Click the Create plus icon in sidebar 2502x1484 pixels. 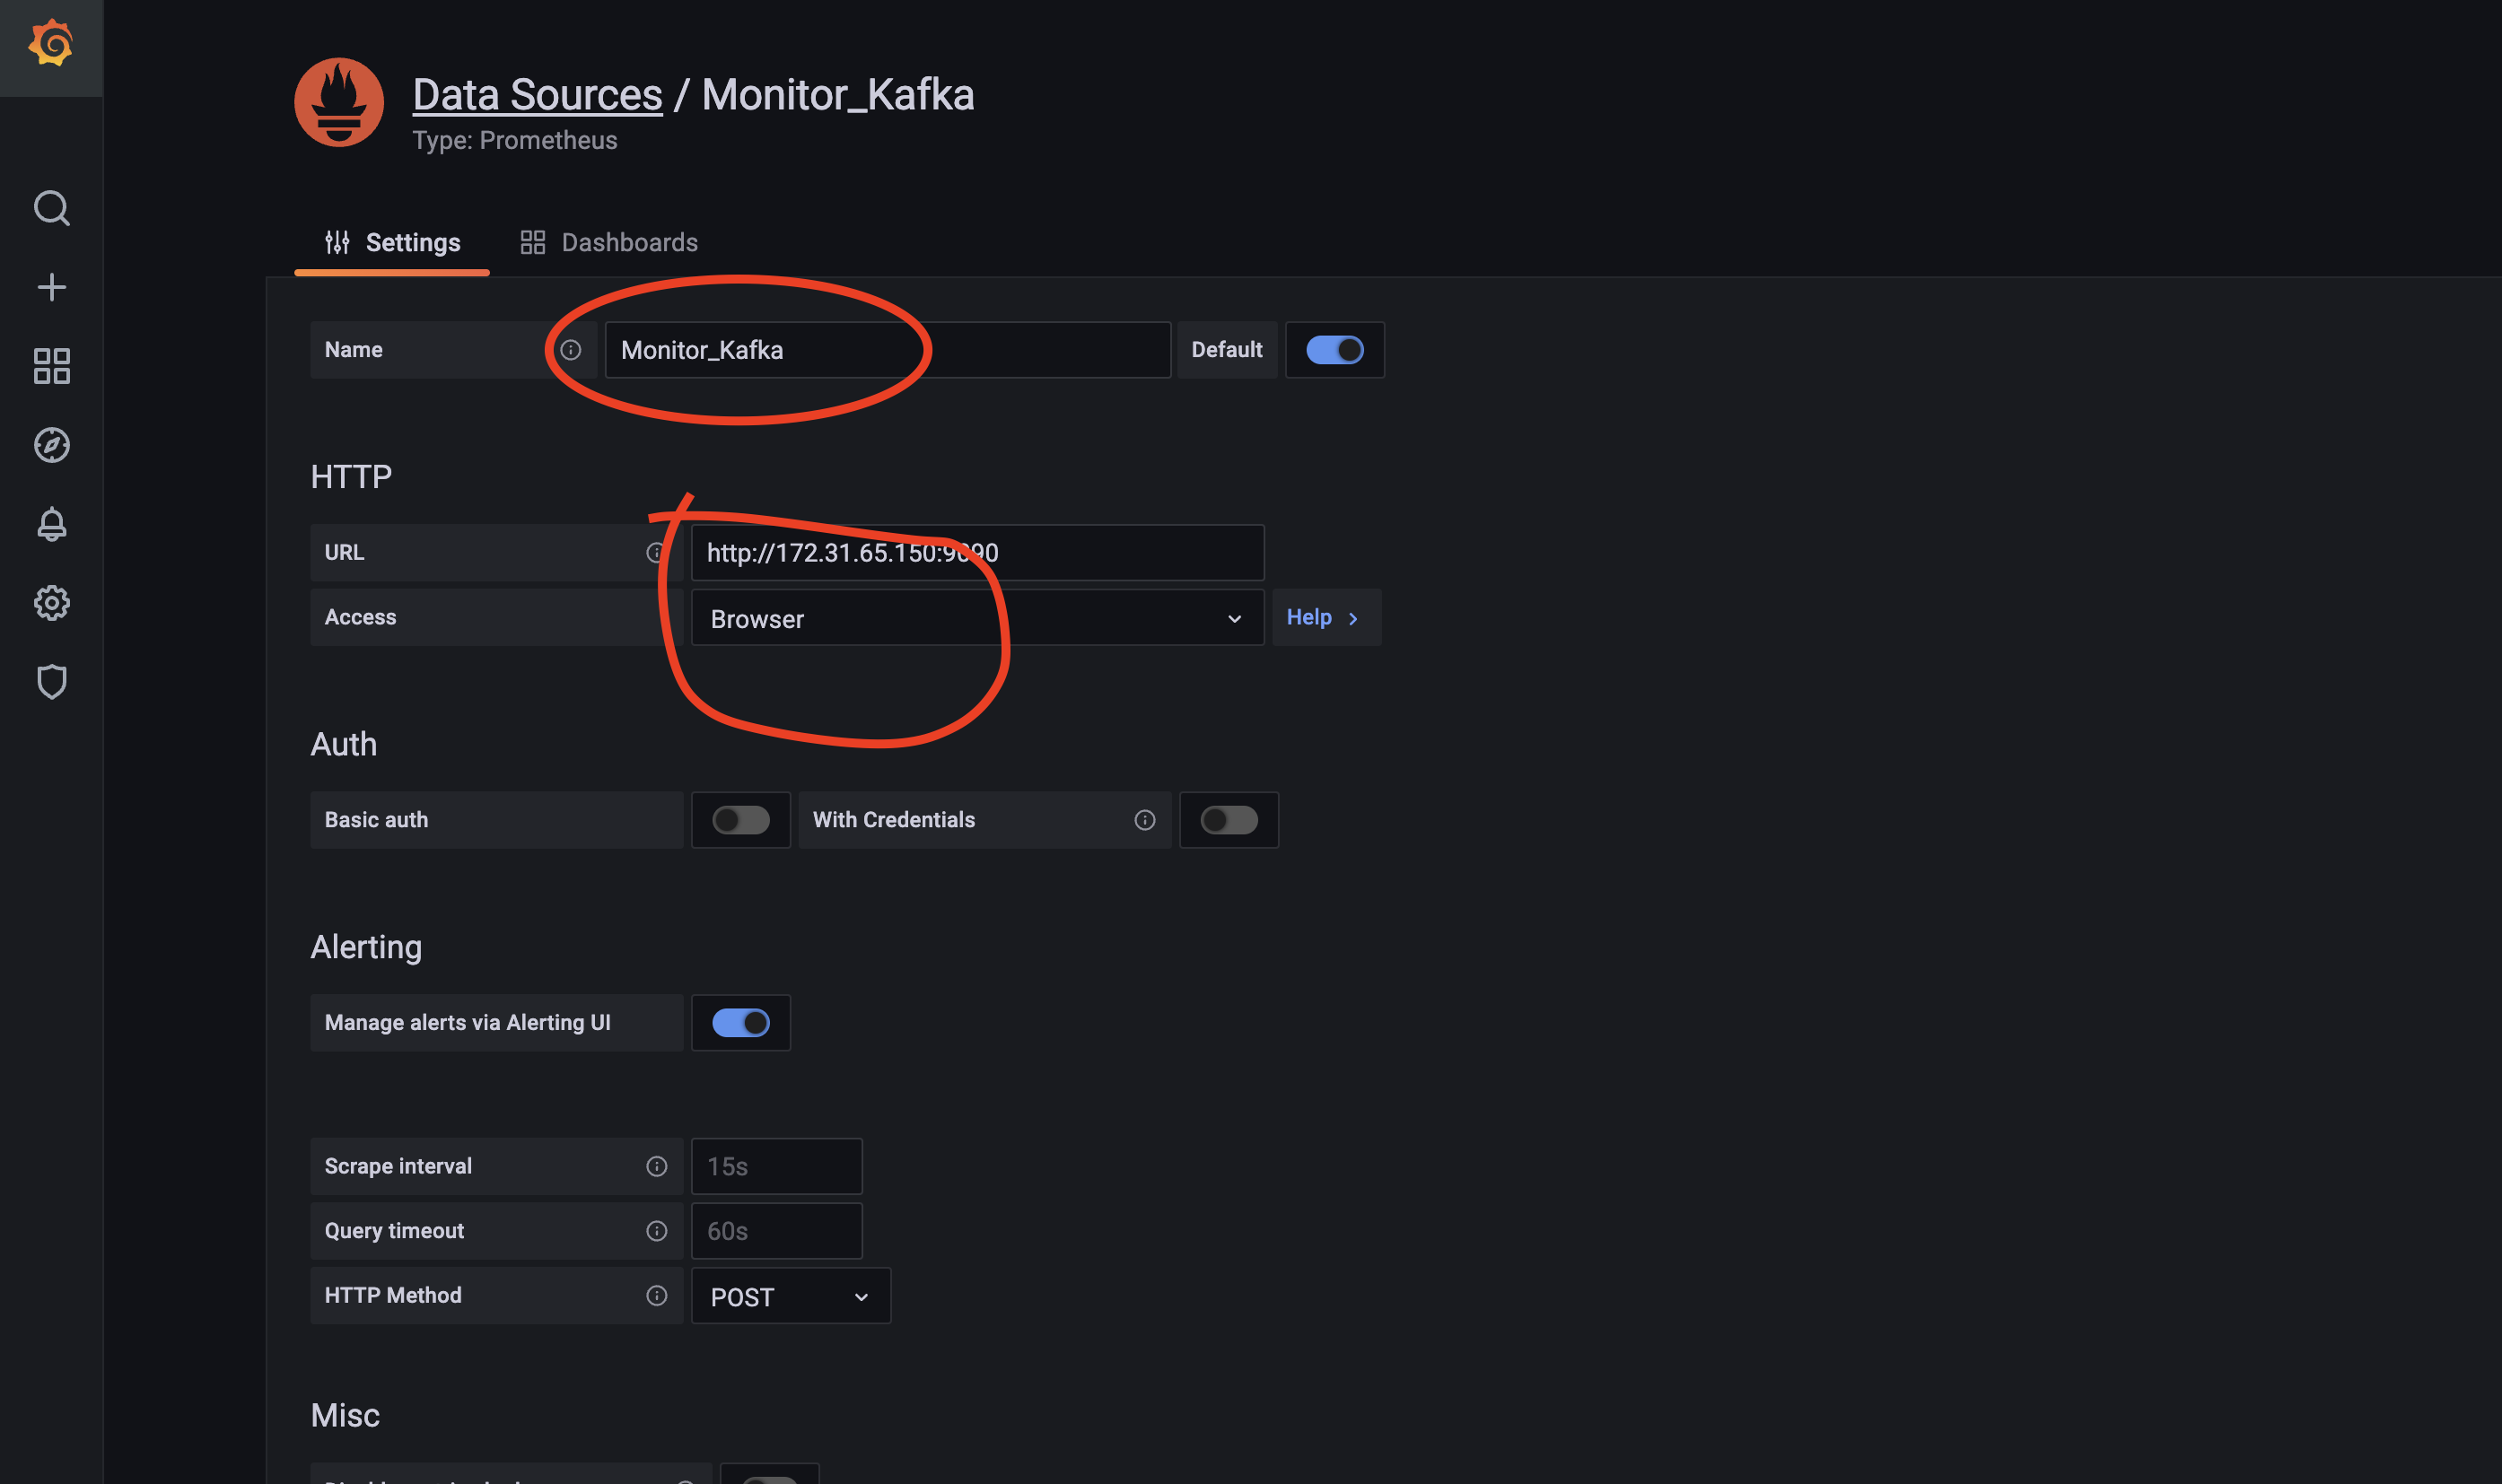(51, 286)
